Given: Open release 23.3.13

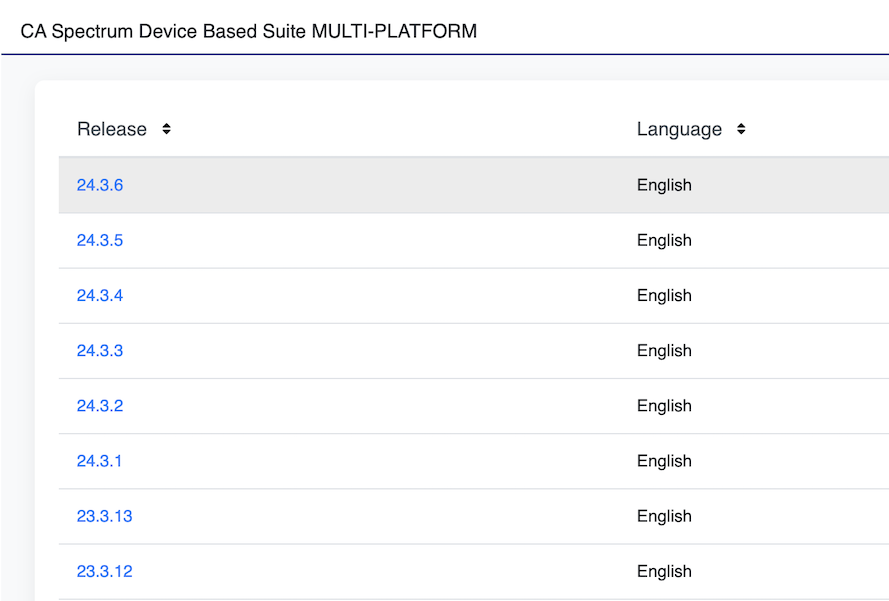Looking at the screenshot, I should [x=104, y=516].
